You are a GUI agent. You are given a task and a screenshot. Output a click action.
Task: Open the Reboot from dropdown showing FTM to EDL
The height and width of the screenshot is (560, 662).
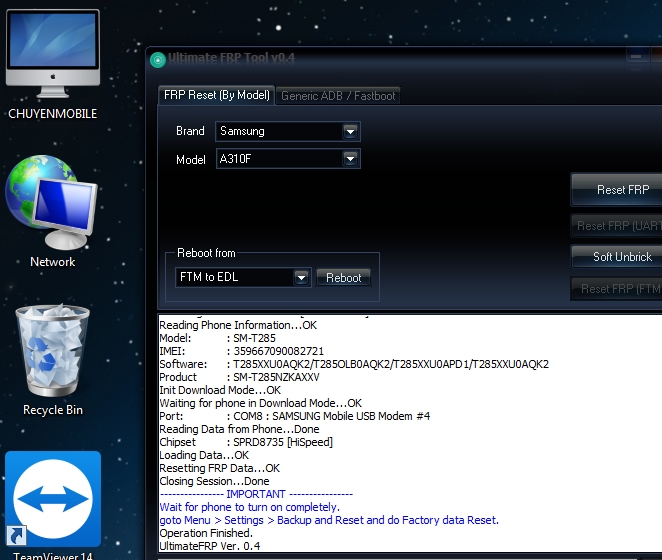pyautogui.click(x=243, y=277)
